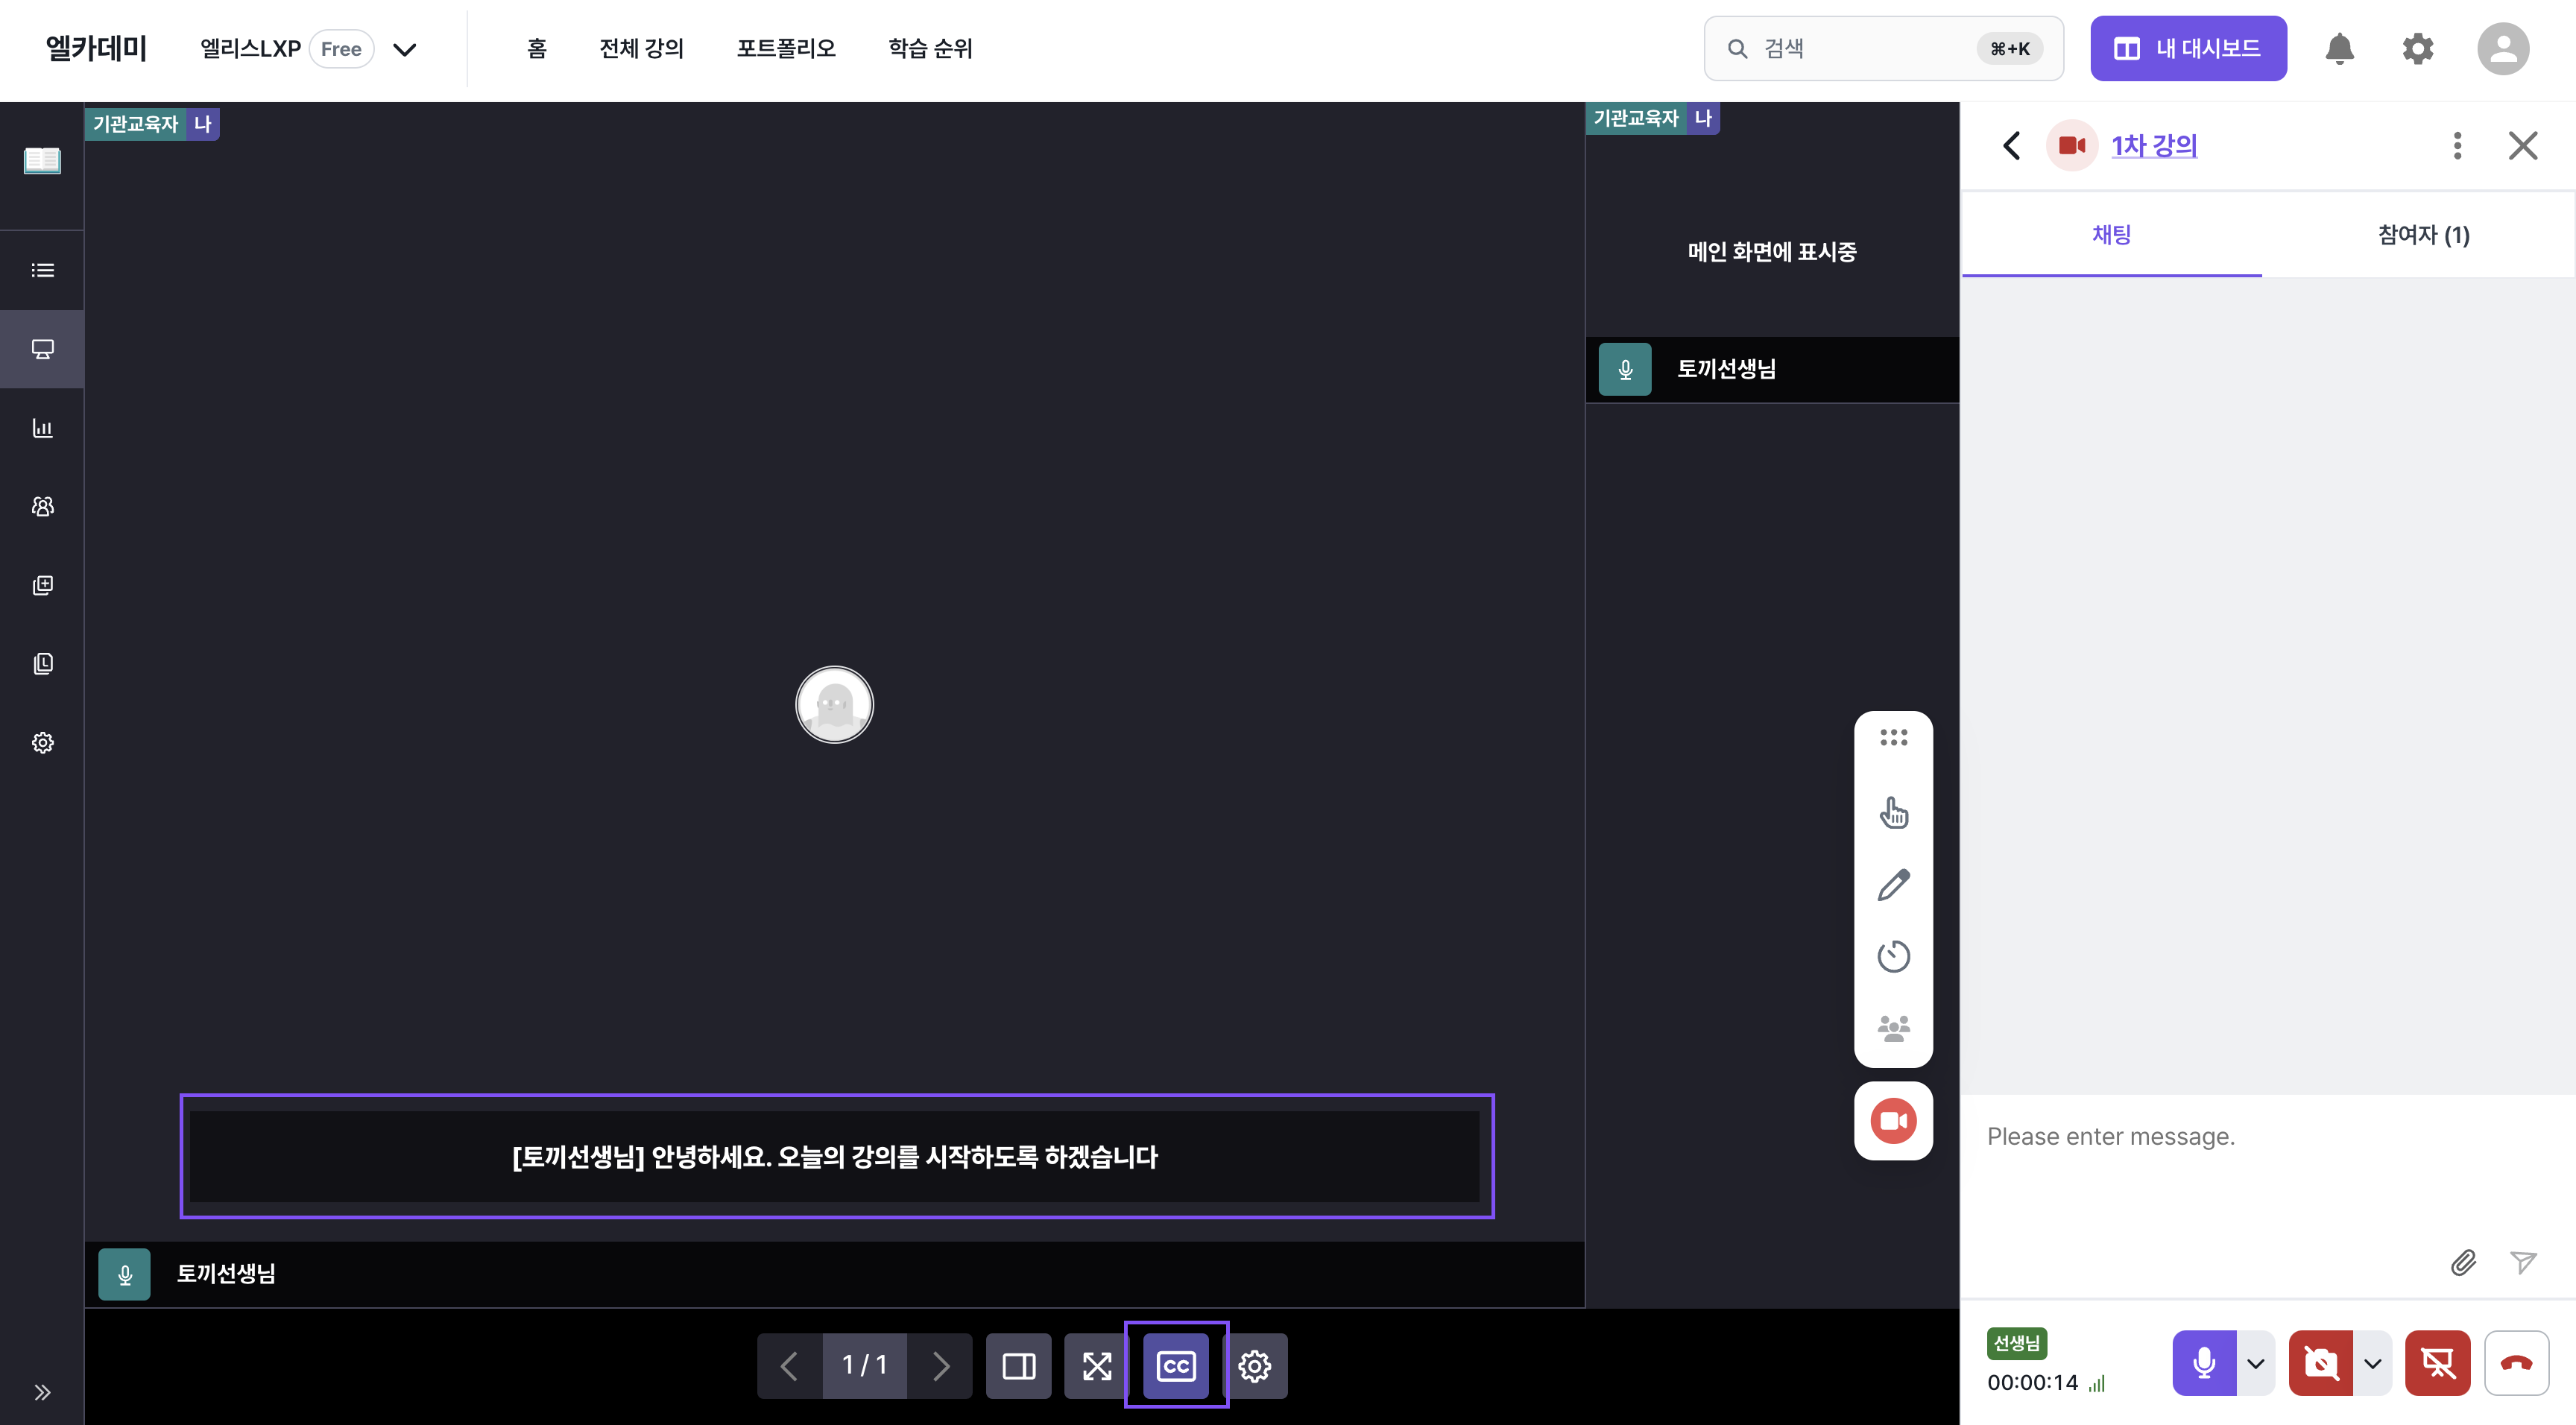
Task: Open the three-dot more menu in chat panel
Action: (x=2457, y=146)
